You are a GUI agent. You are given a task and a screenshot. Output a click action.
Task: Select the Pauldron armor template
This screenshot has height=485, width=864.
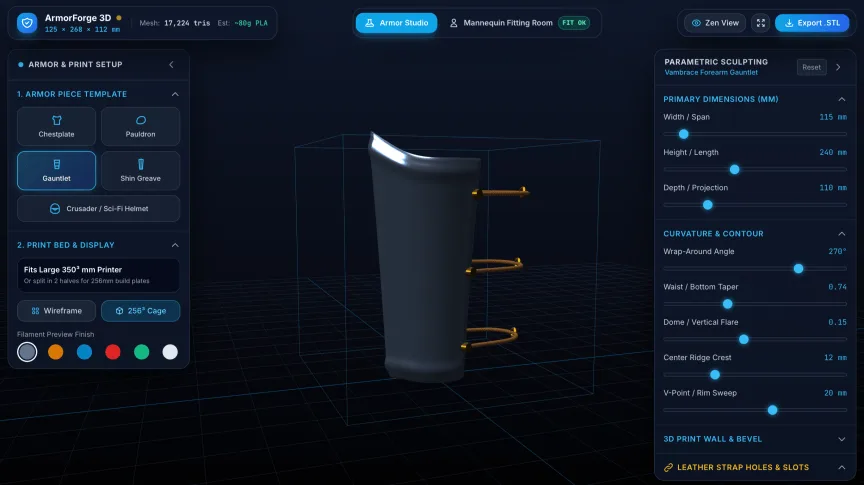click(141, 126)
